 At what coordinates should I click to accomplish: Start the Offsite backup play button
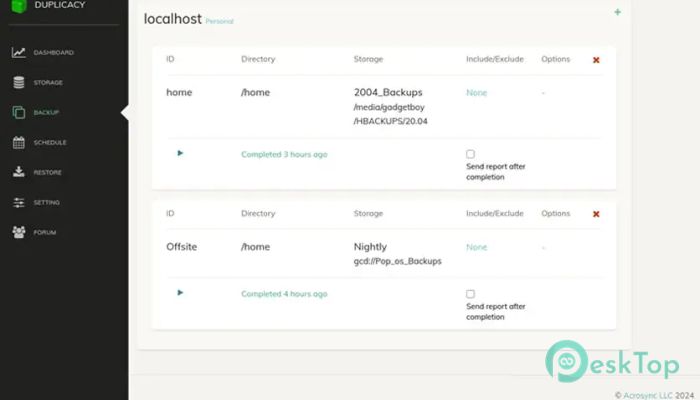tap(180, 293)
